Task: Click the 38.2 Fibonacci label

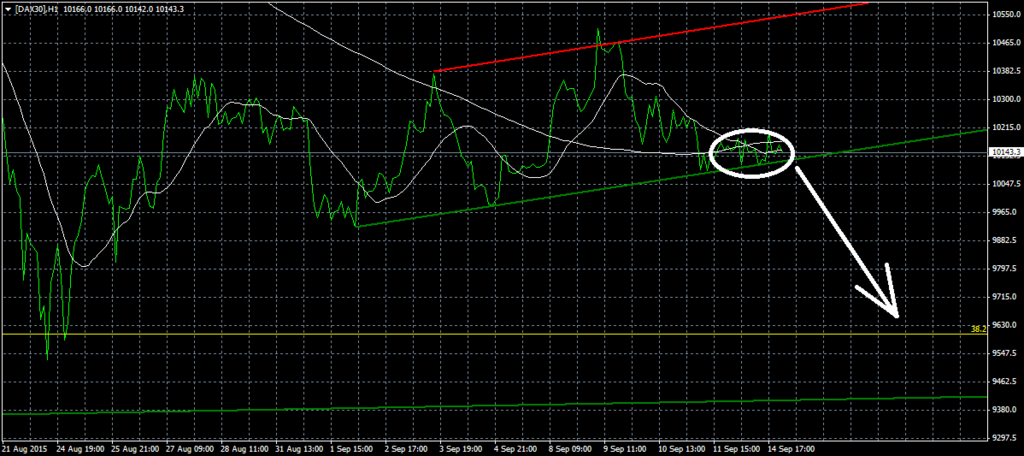Action: [978, 328]
